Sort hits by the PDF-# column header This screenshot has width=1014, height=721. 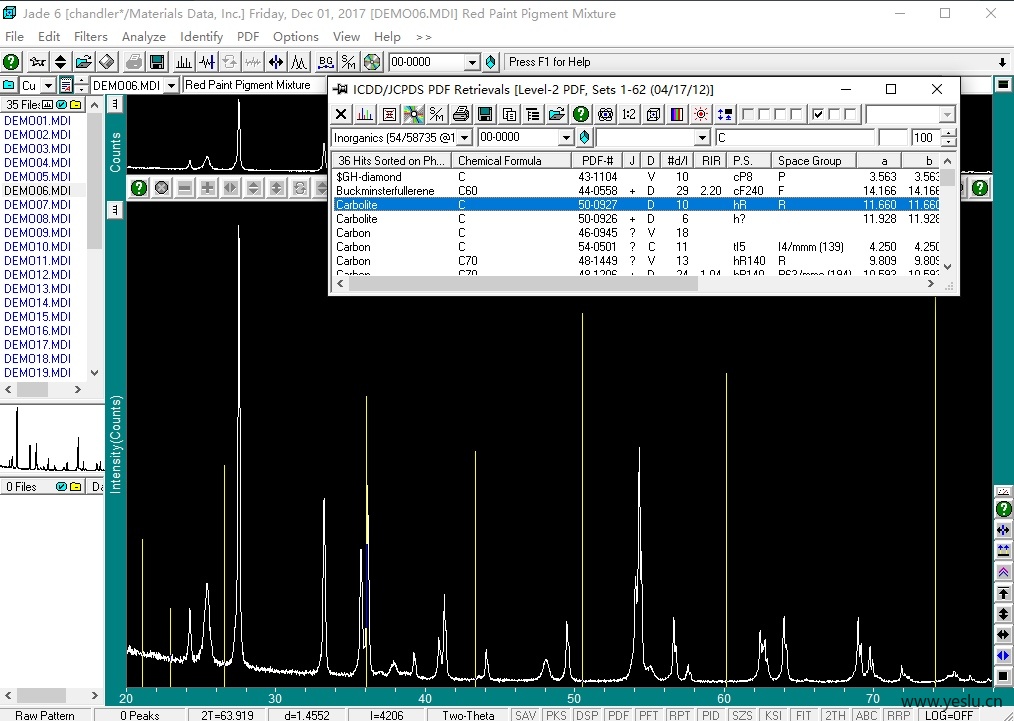pos(597,160)
